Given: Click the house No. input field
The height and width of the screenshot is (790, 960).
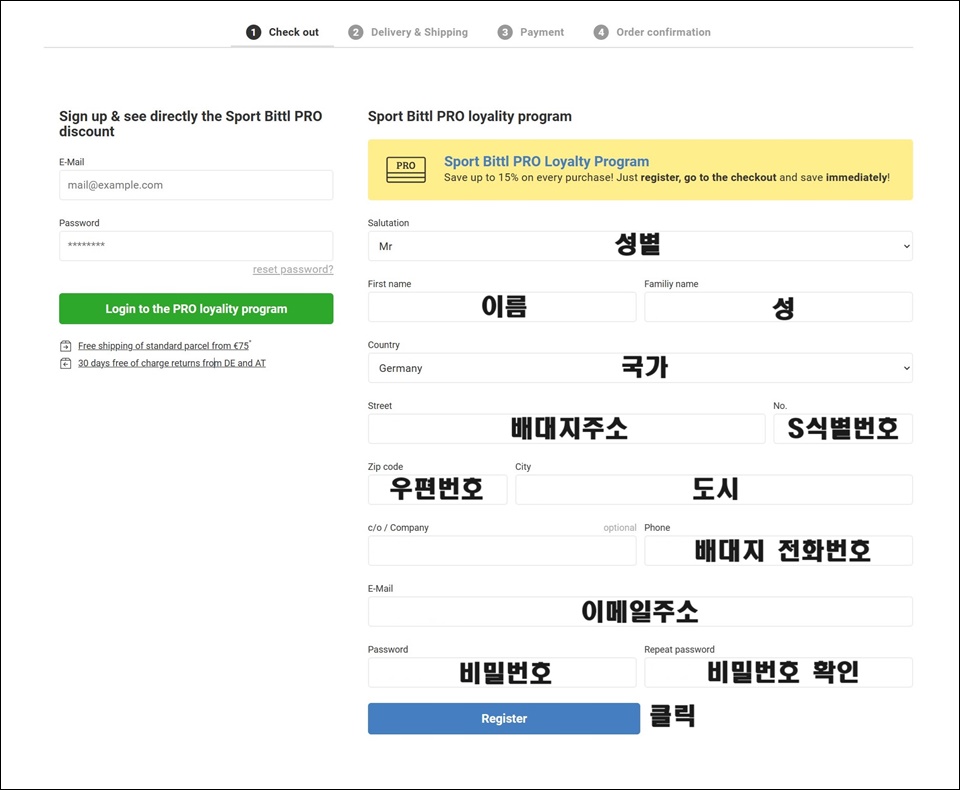Looking at the screenshot, I should click(x=843, y=429).
